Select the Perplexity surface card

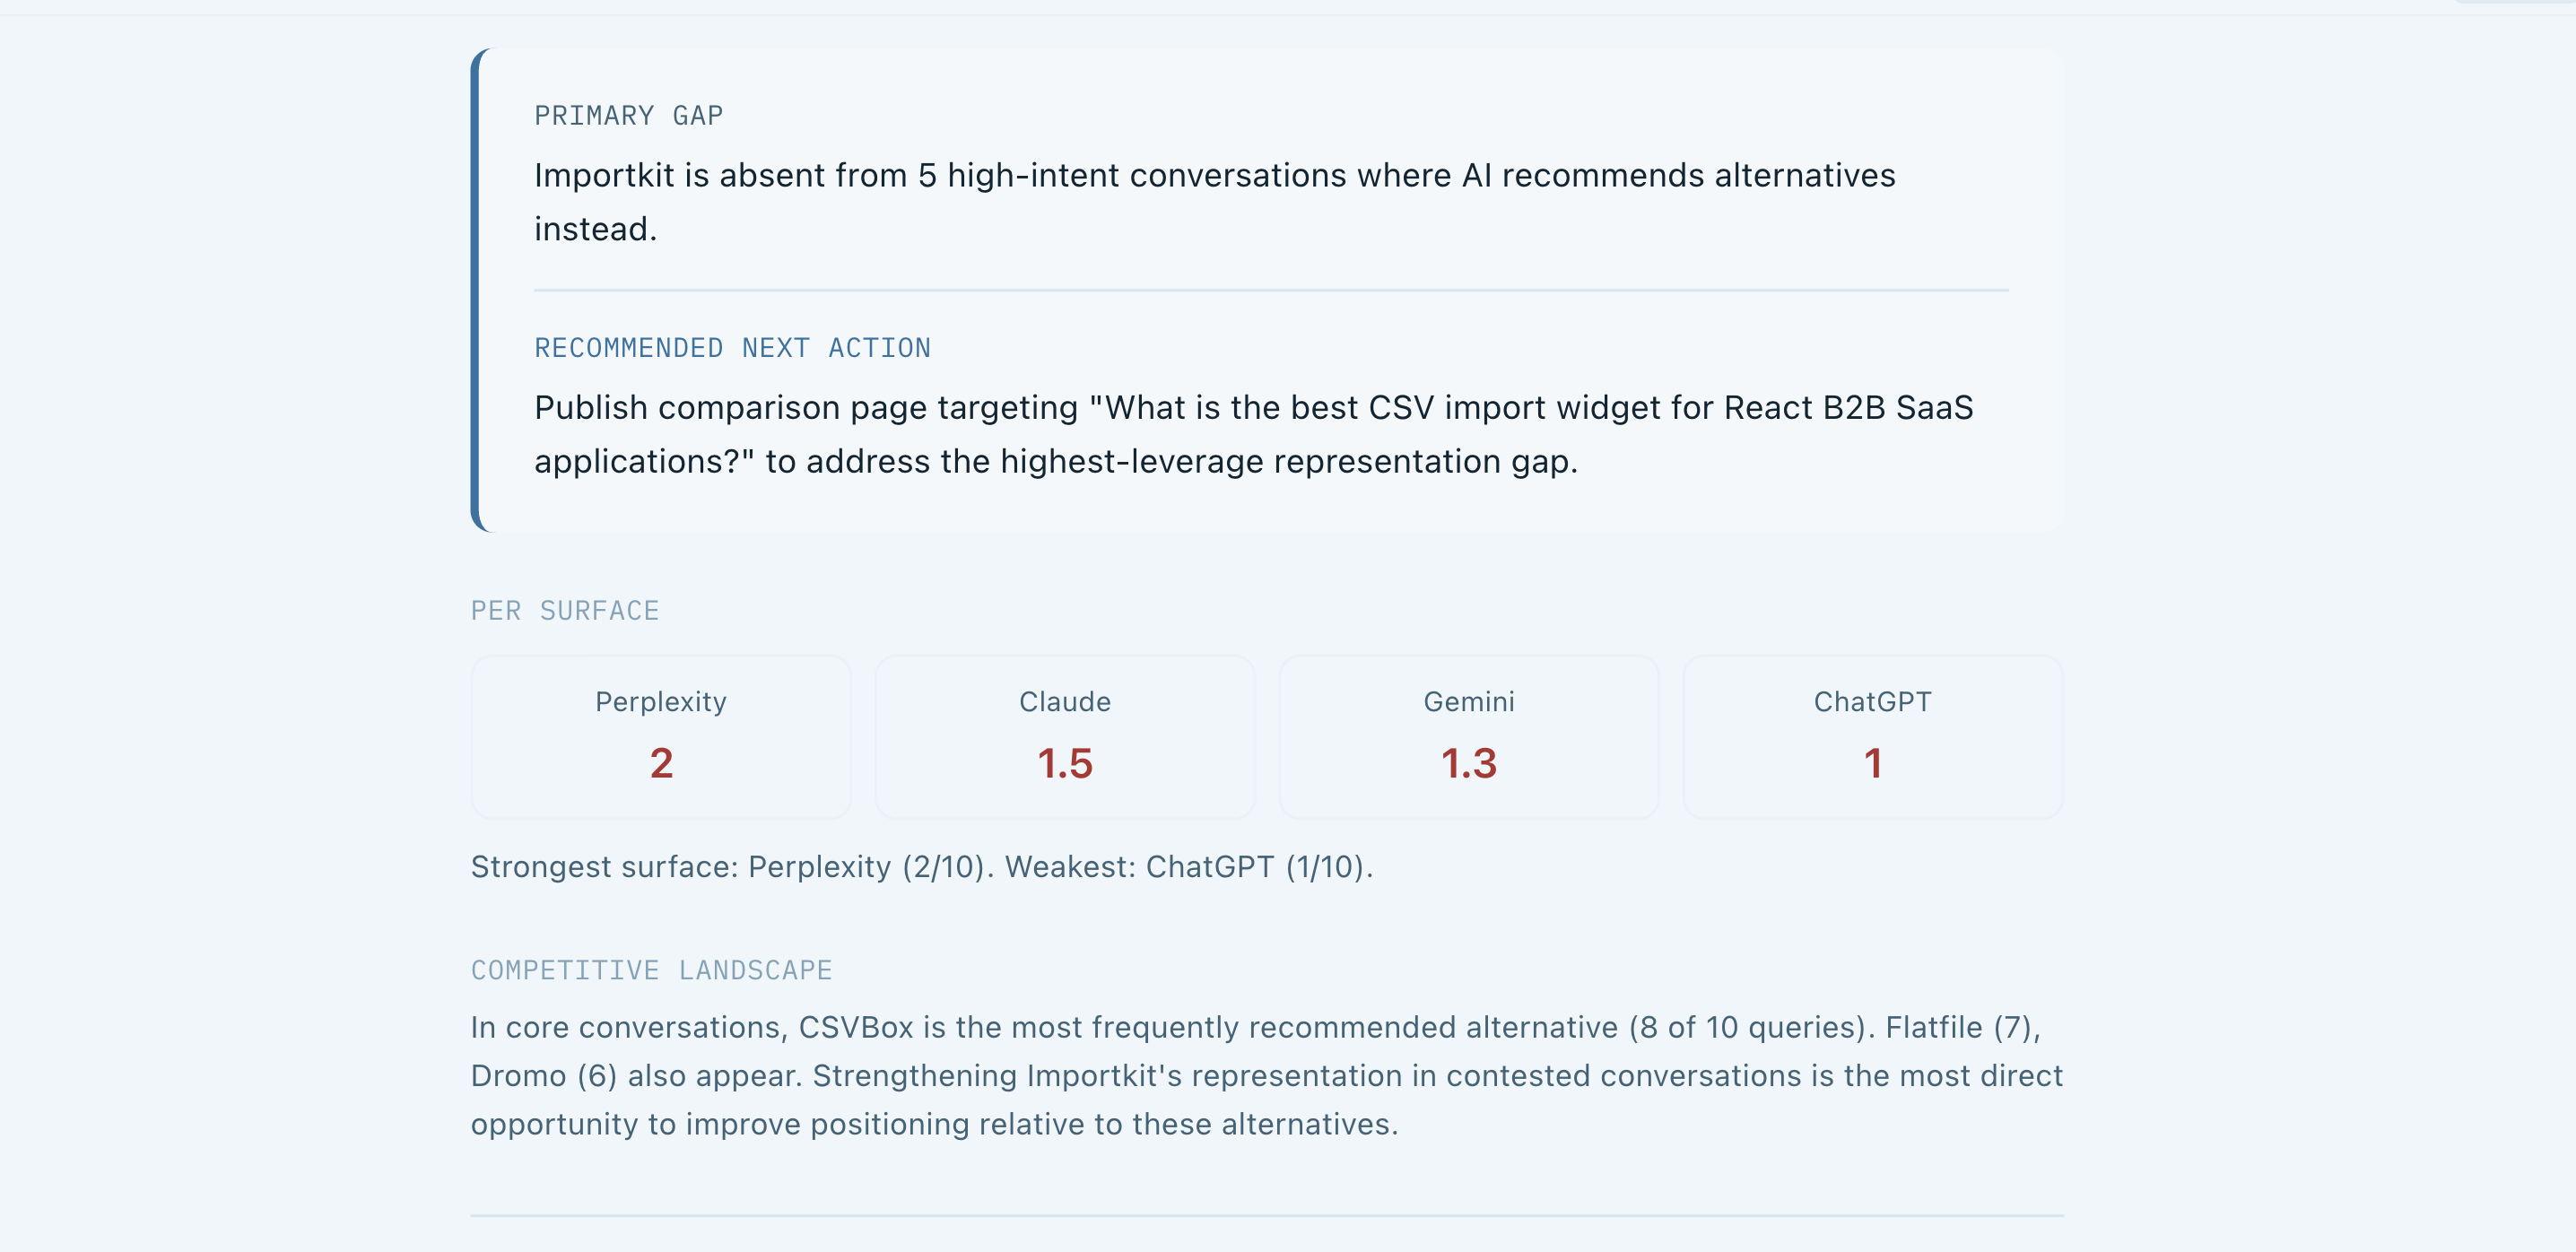(661, 737)
